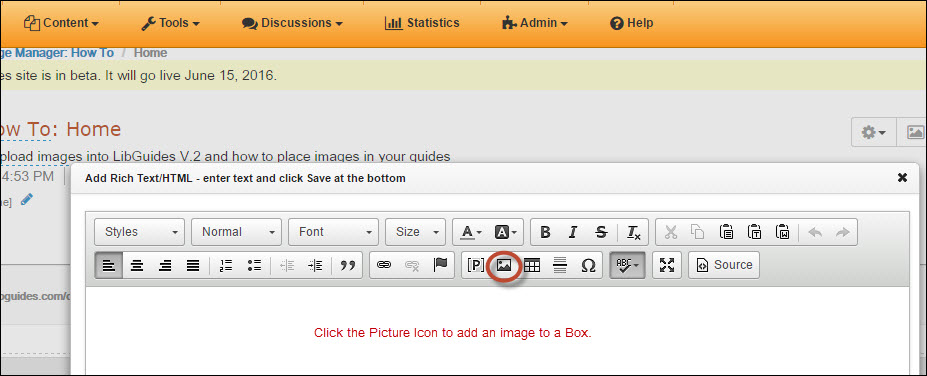Open the Statistics page

(422, 23)
